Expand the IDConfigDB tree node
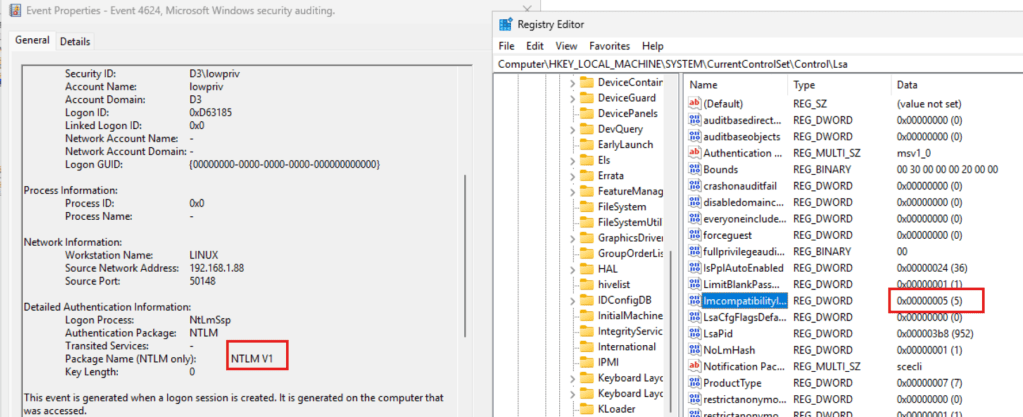Image resolution: width=1023 pixels, height=417 pixels. point(573,300)
